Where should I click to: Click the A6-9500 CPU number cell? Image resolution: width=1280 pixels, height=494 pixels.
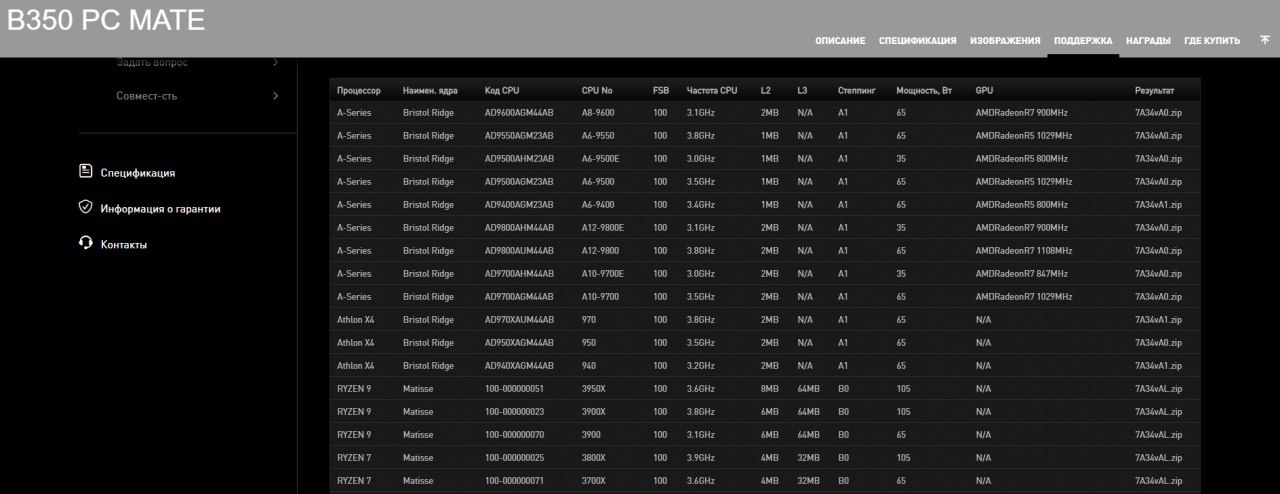(598, 182)
